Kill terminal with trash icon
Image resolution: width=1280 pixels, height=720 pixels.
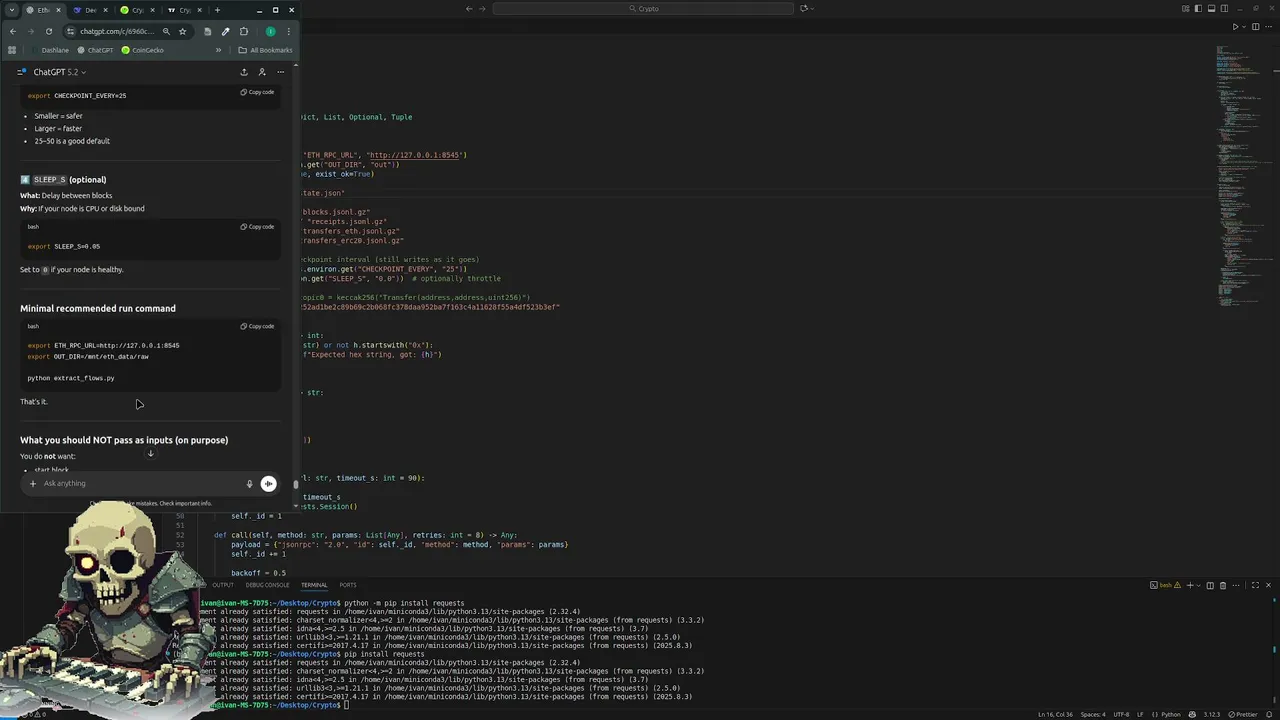click(1223, 585)
